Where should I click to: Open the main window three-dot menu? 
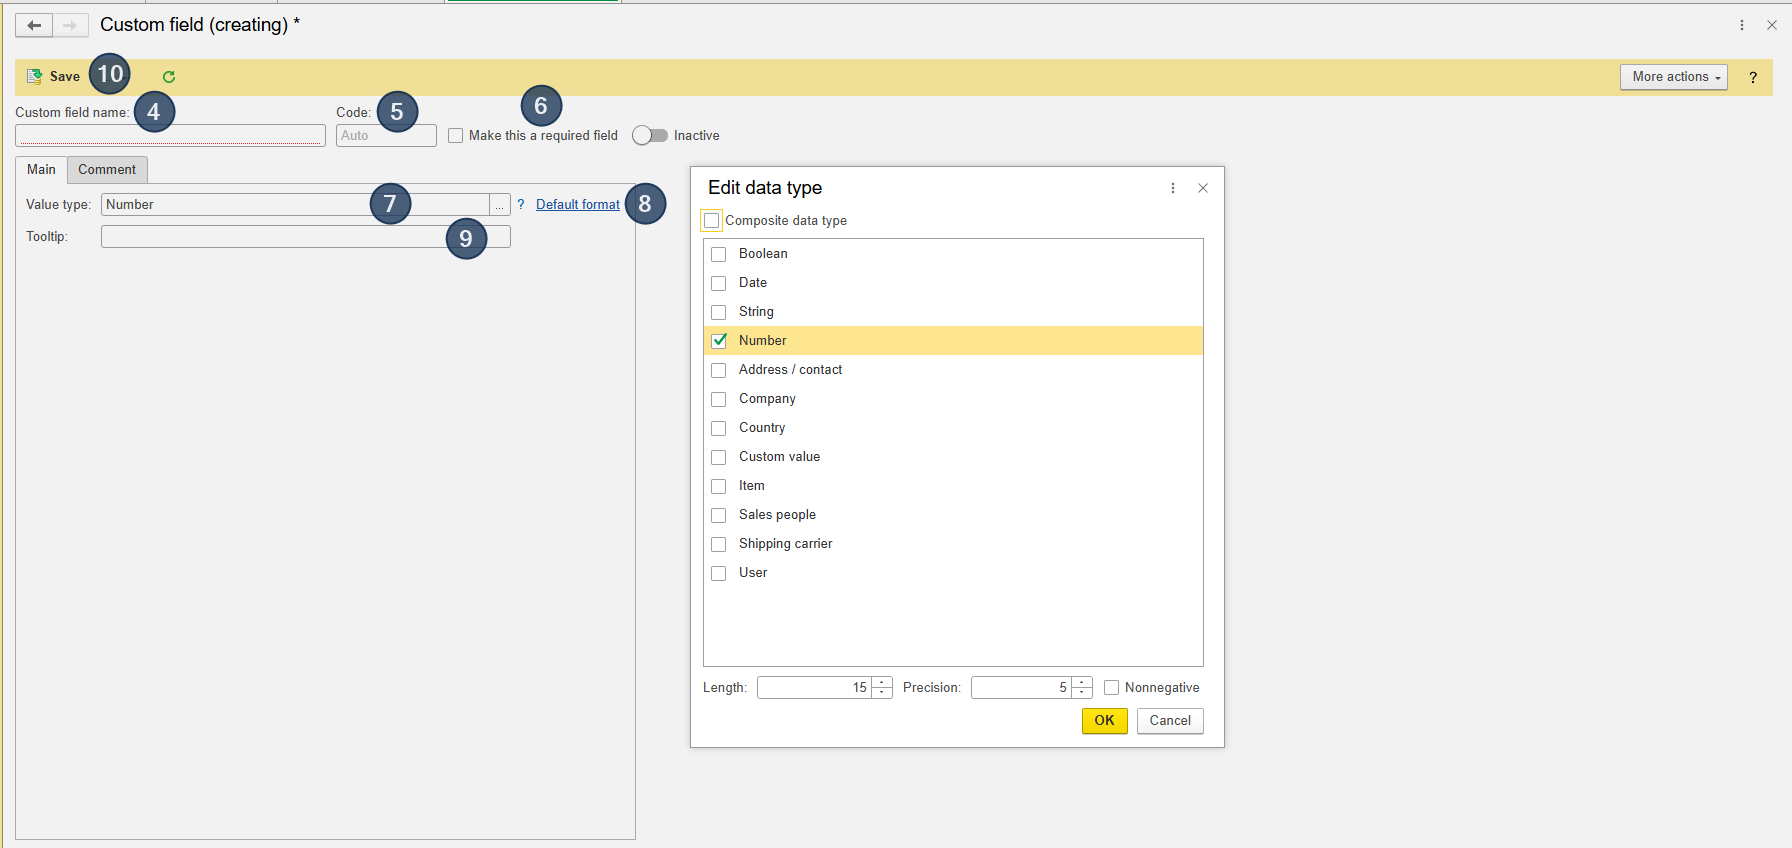[1742, 25]
